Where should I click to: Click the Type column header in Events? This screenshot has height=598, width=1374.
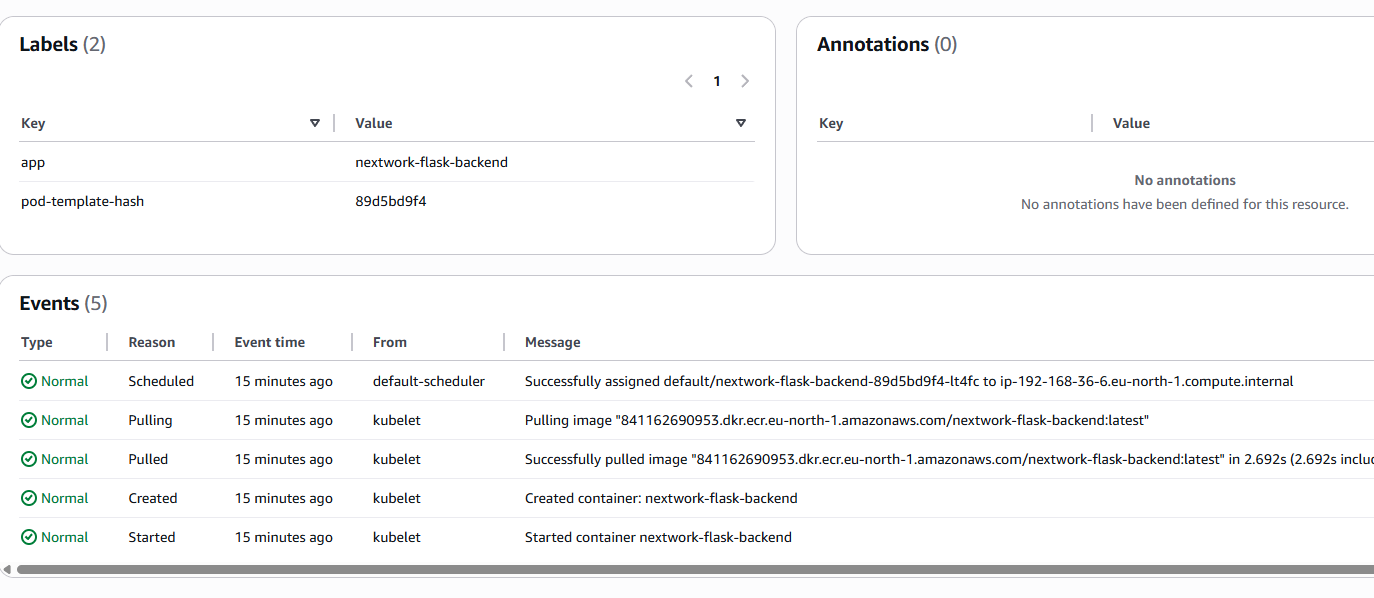[x=37, y=342]
